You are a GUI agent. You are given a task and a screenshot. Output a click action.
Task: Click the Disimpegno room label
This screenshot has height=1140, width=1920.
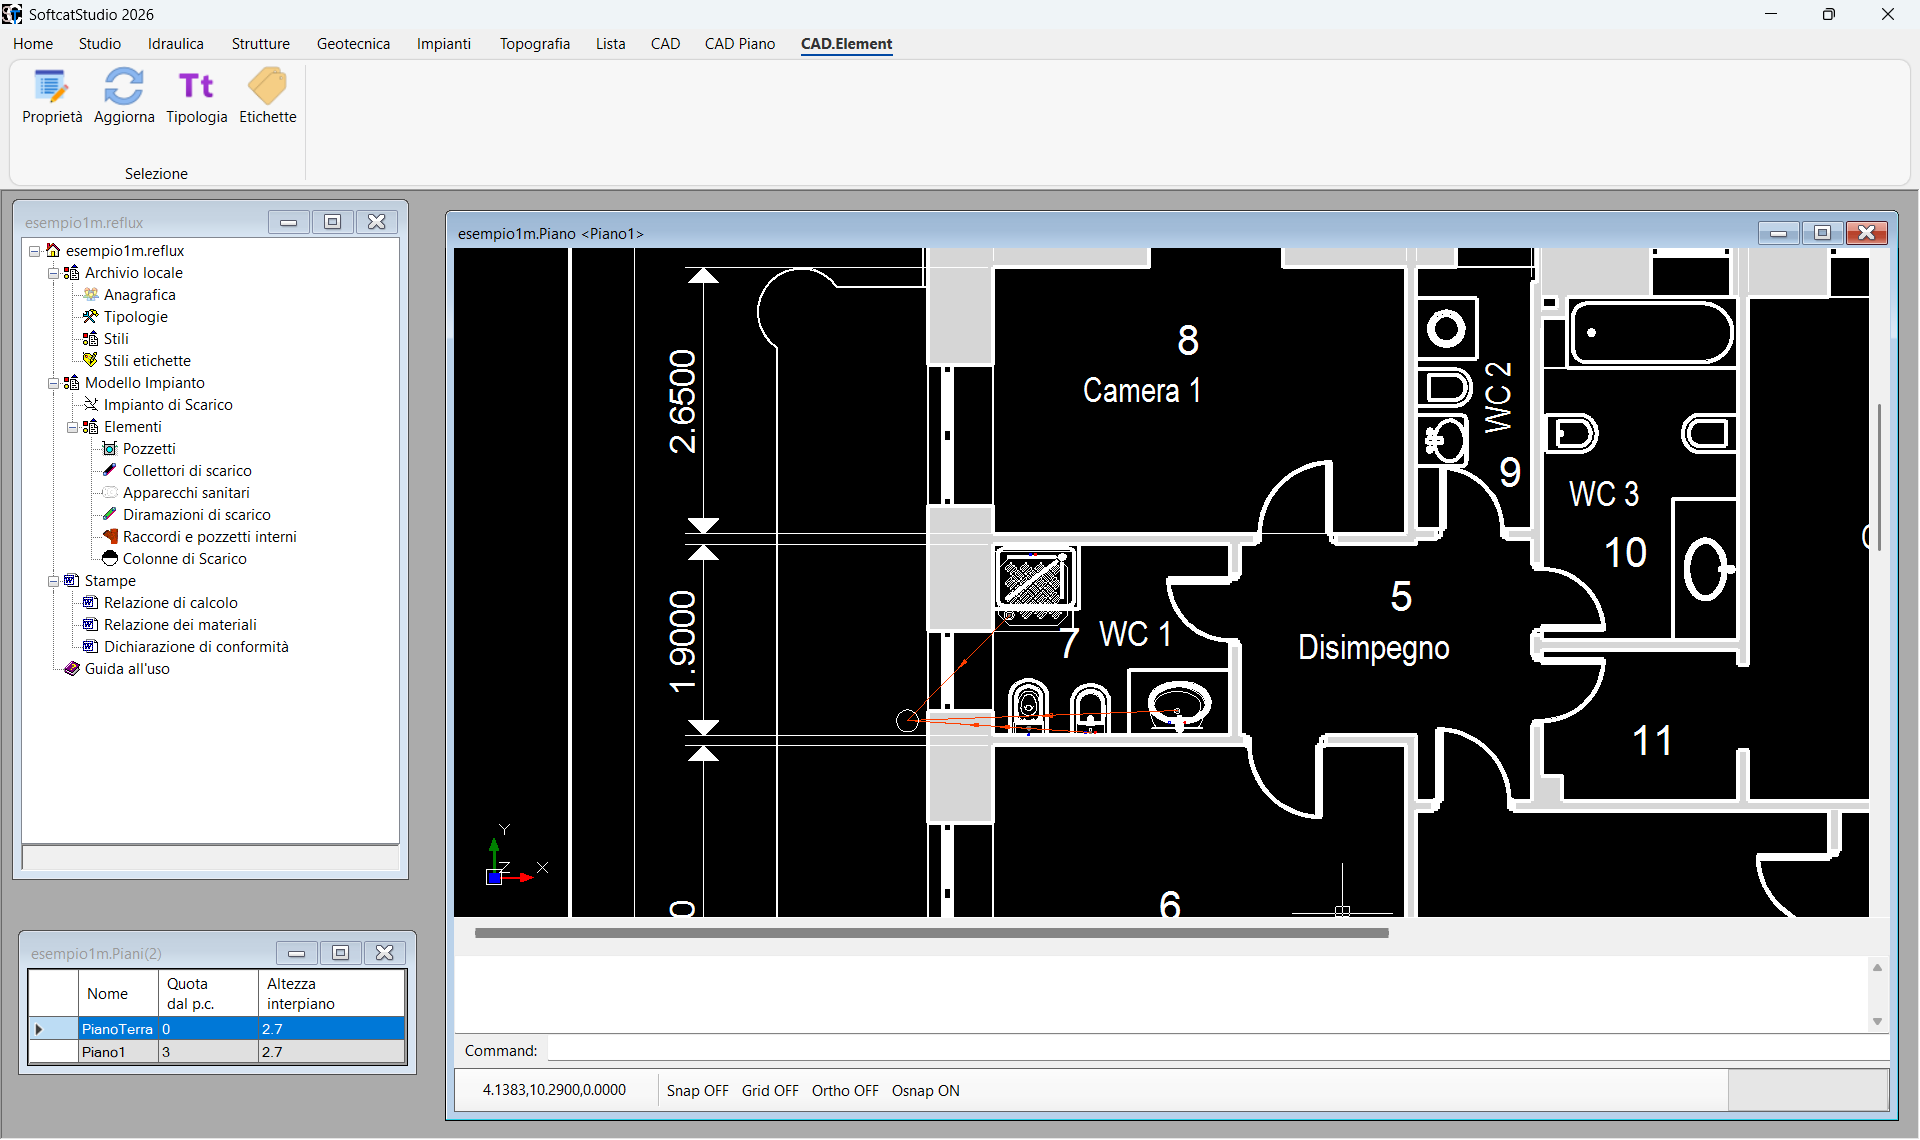[x=1373, y=648]
